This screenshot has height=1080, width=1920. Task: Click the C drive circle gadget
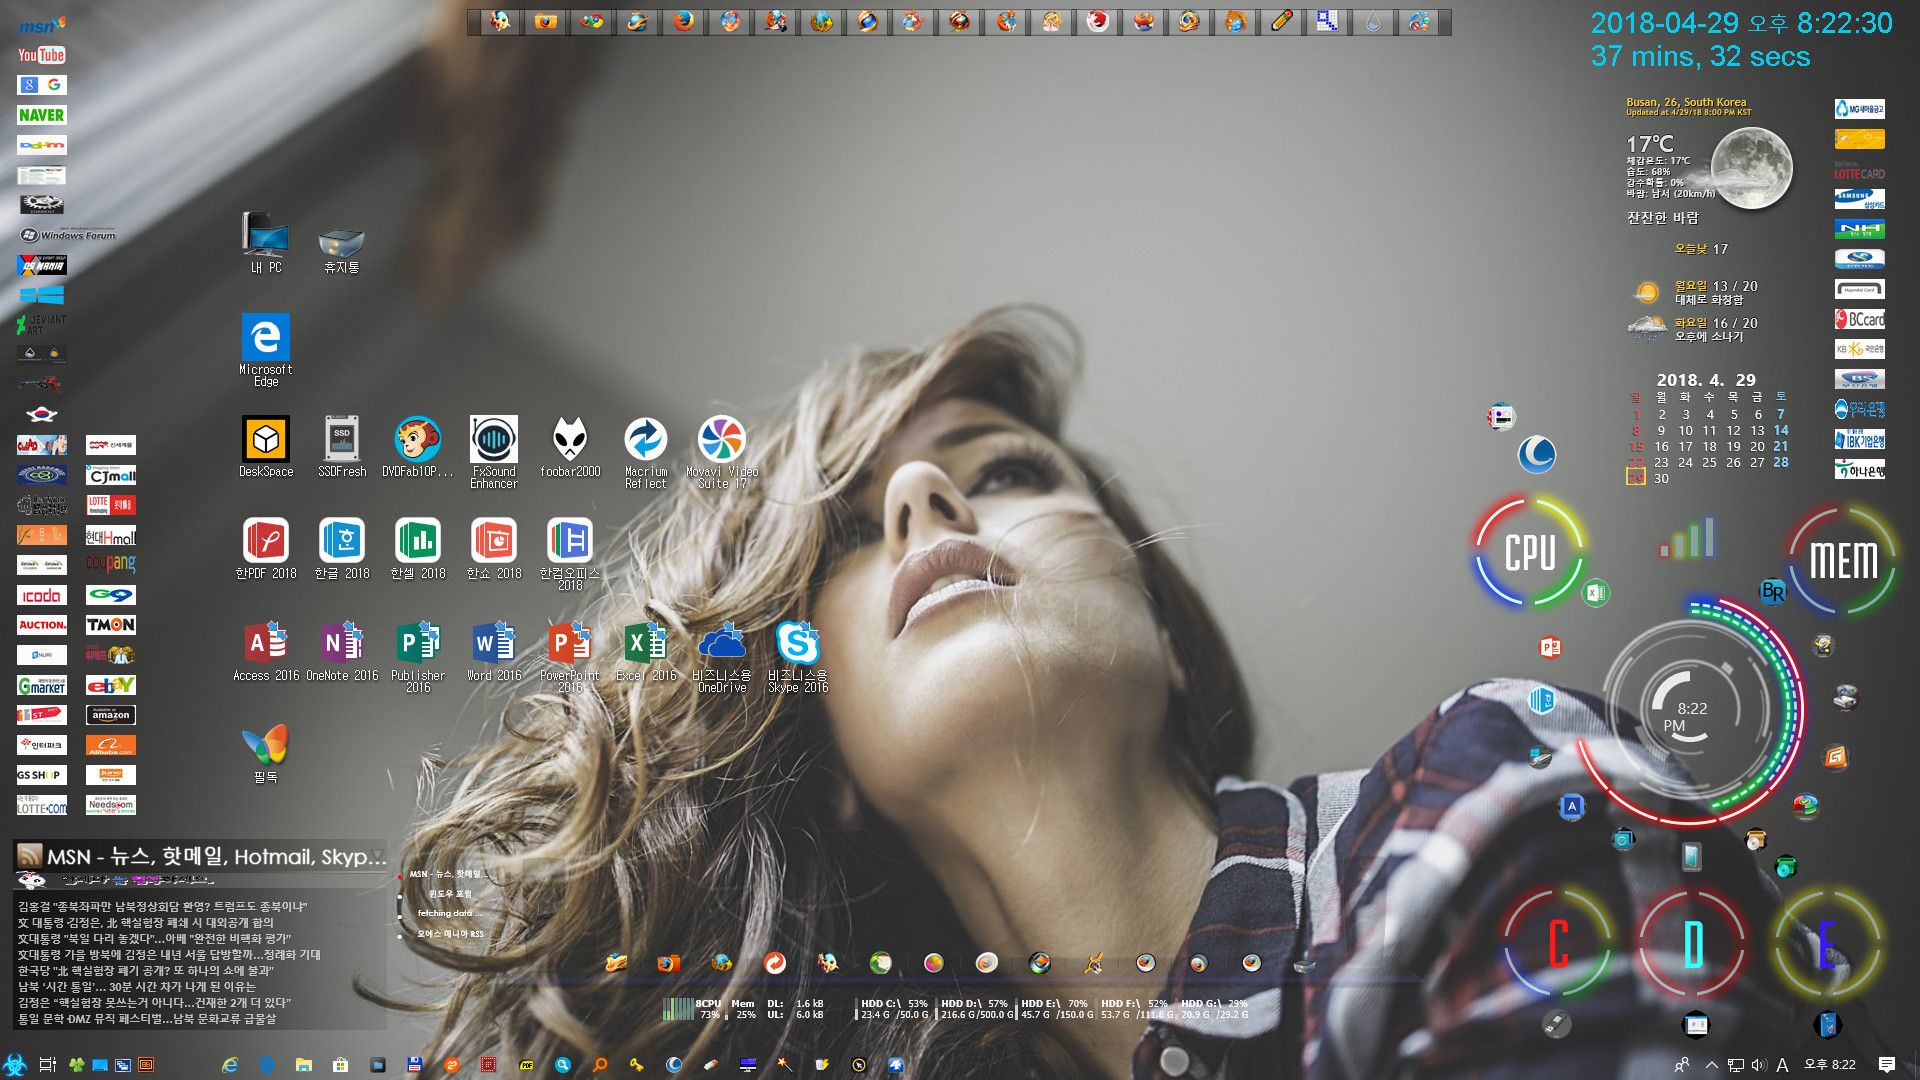(1558, 943)
